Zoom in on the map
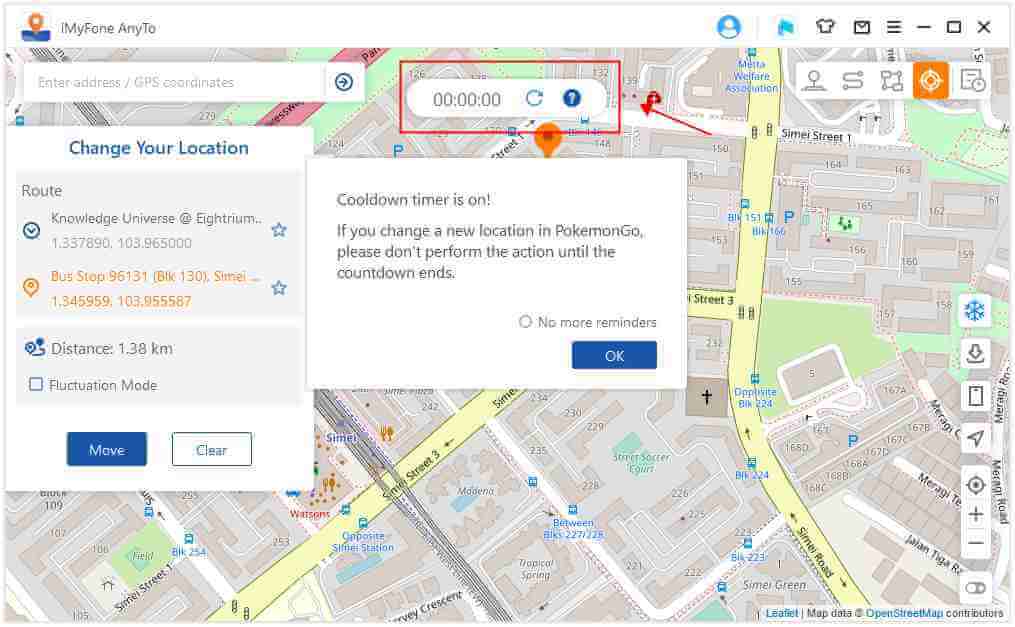The width and height of the screenshot is (1015, 627). [x=976, y=515]
